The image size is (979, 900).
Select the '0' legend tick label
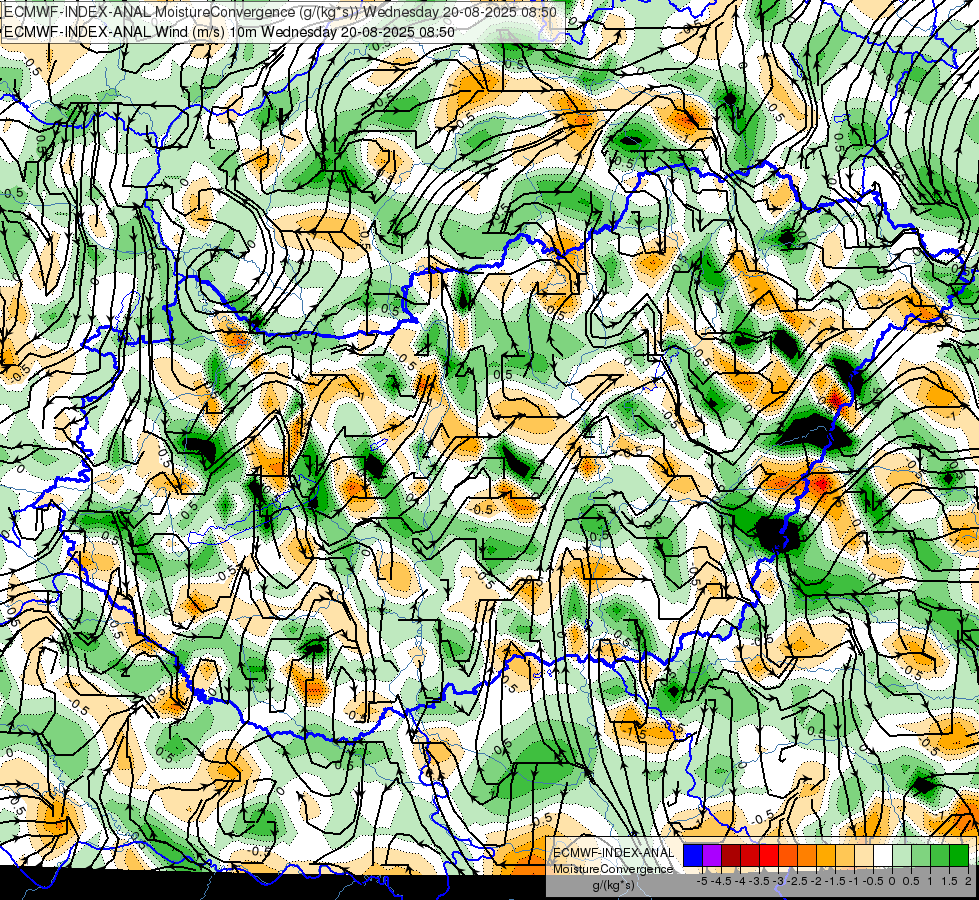(892, 881)
